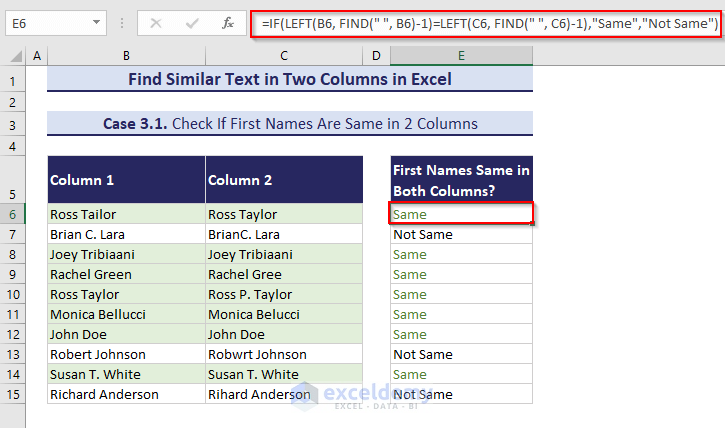Click cell containing Robwrt Johnson

[x=284, y=354]
